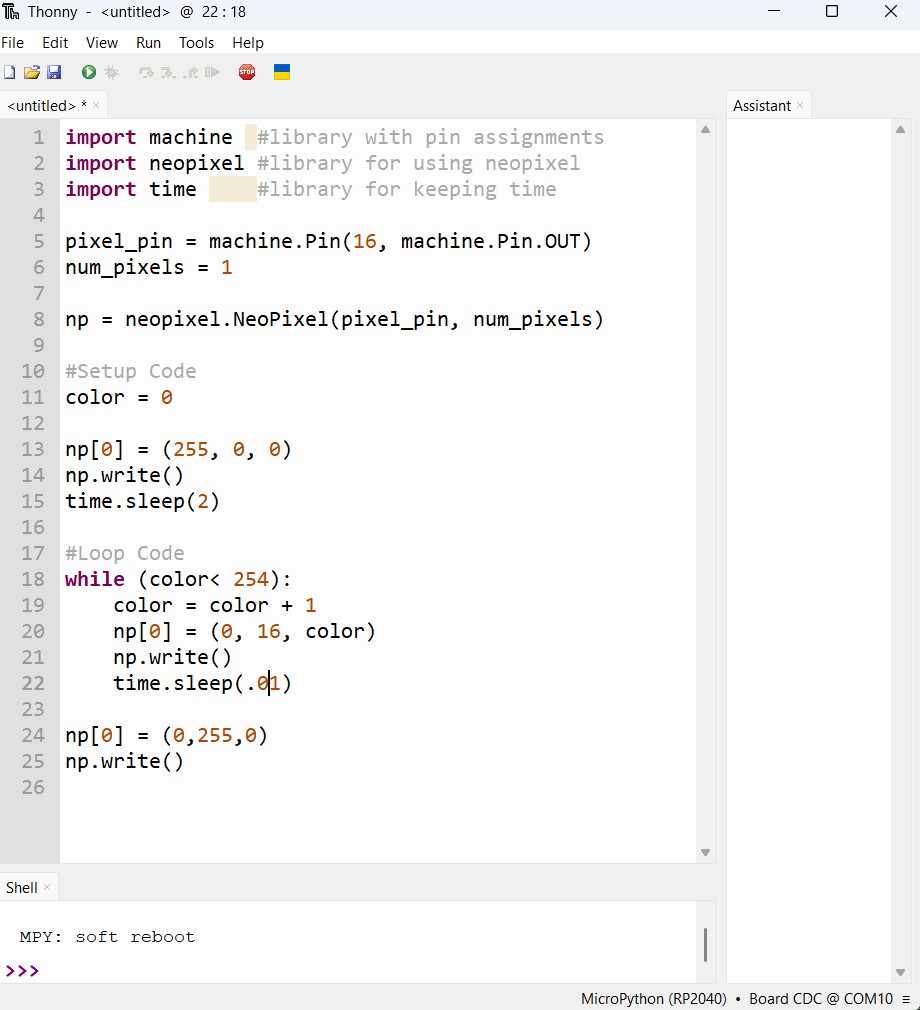Click the Step out debug icon
Image resolution: width=920 pixels, height=1010 pixels.
(x=190, y=72)
